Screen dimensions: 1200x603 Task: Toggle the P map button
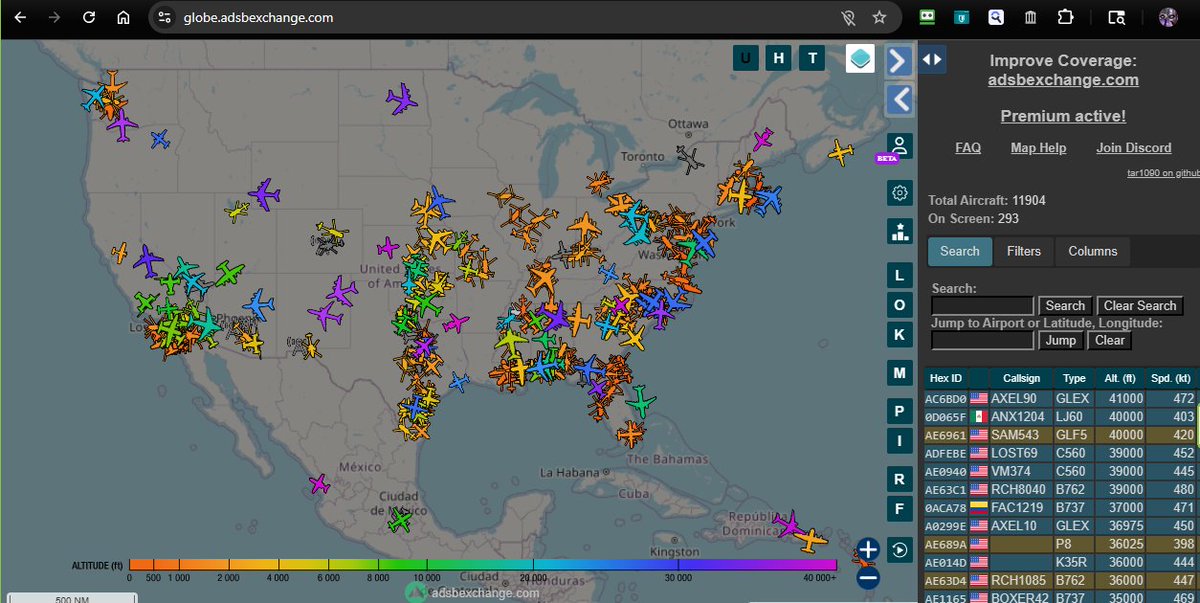click(x=899, y=411)
